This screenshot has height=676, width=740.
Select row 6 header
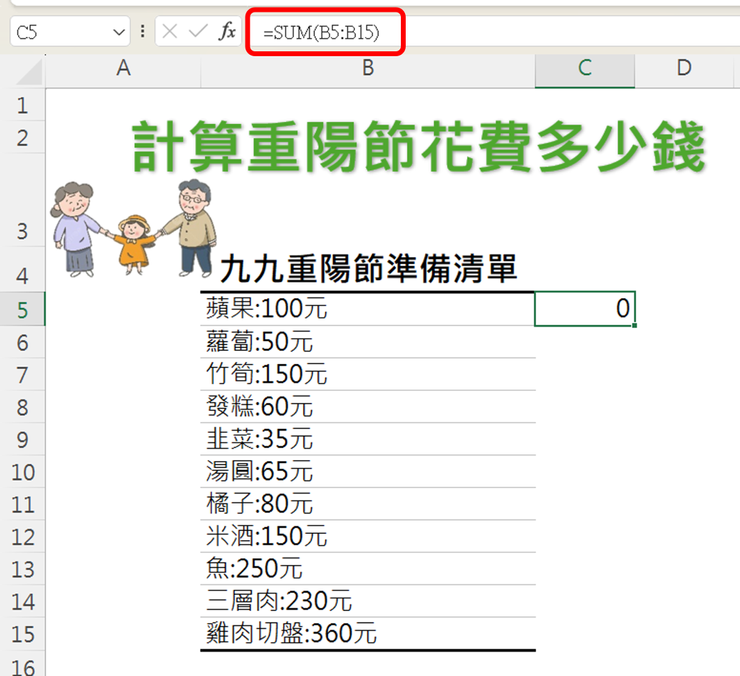click(x=22, y=342)
